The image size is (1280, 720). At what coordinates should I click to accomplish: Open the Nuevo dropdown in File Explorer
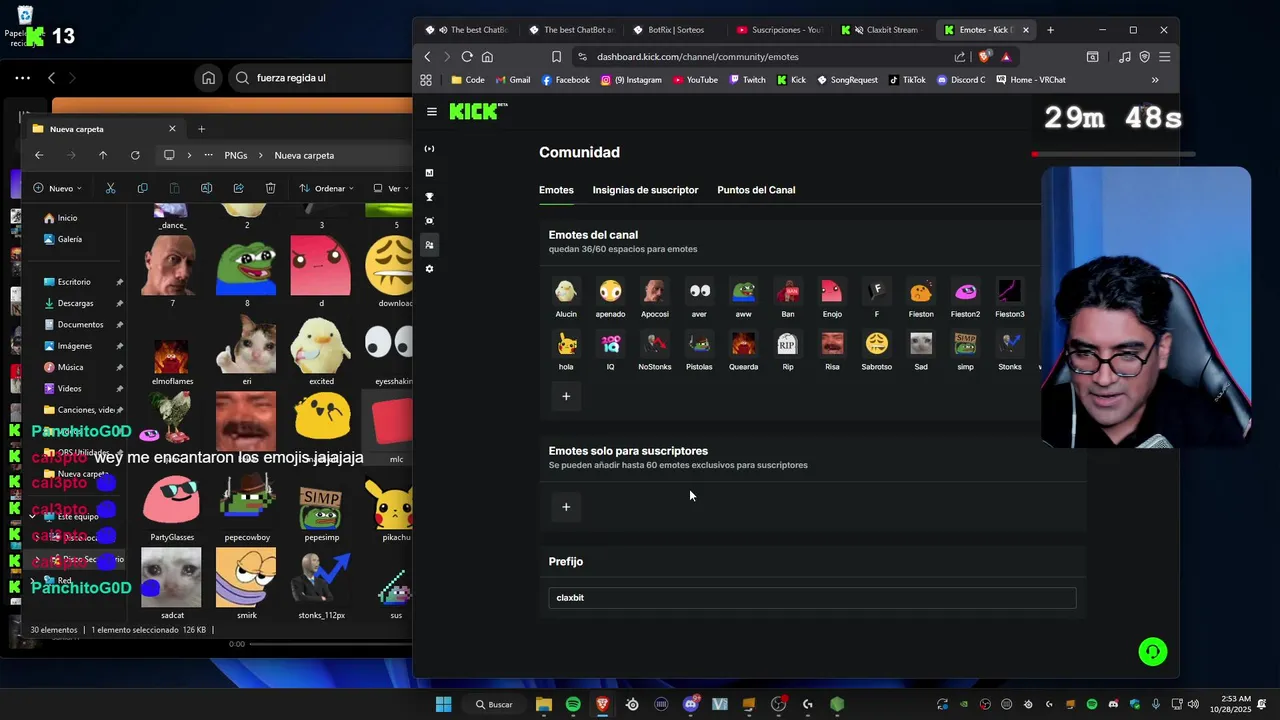click(x=58, y=188)
